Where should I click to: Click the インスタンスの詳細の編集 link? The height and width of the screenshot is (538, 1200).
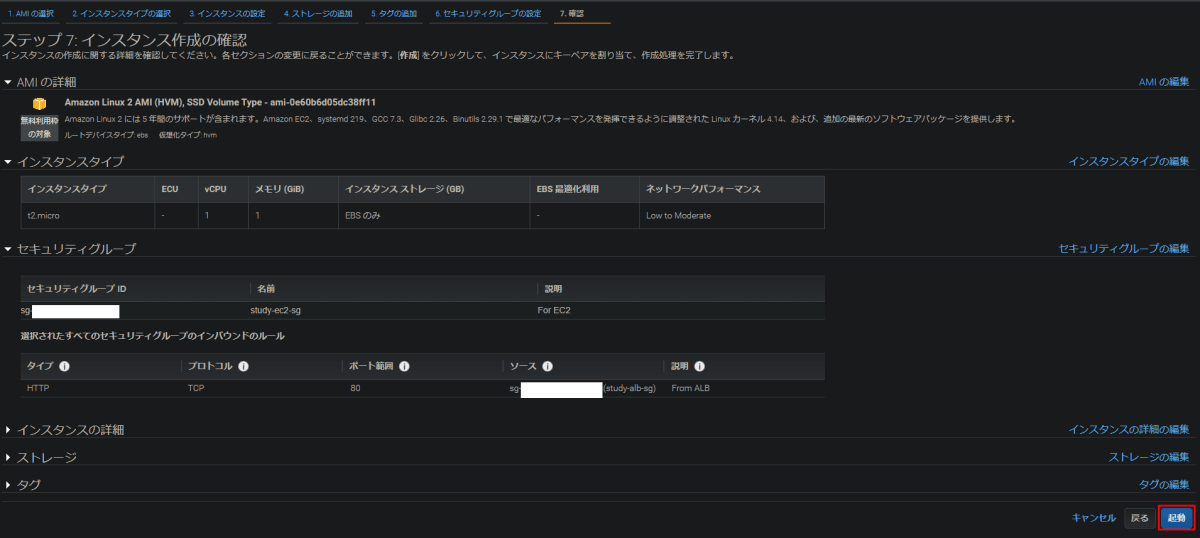(1129, 429)
